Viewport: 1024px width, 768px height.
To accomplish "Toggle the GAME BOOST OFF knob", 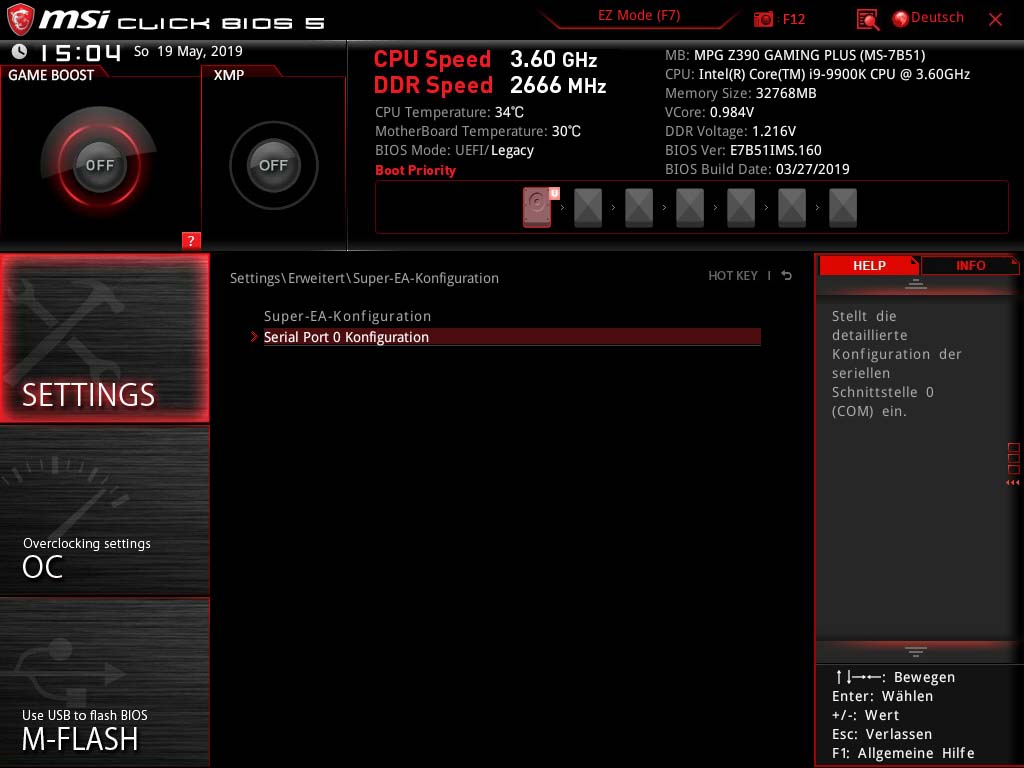I will click(99, 165).
